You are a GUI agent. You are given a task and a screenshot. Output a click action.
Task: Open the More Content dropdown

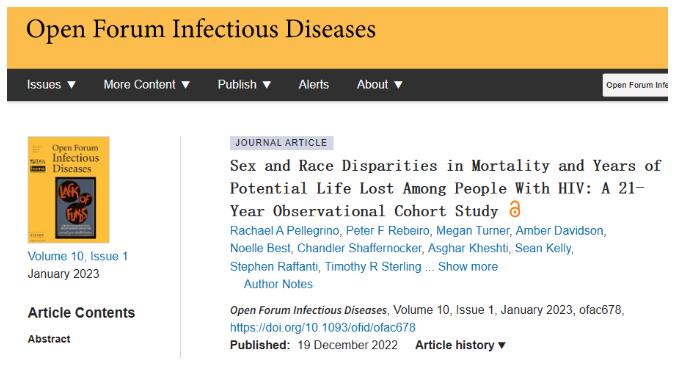click(147, 85)
